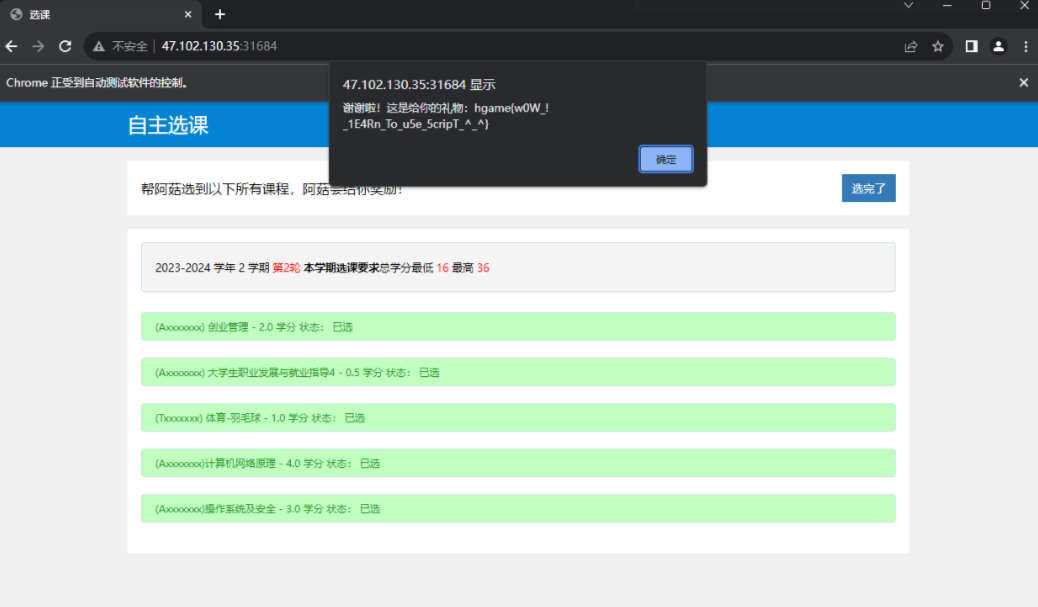Click the address bar URL 47.102.130.35:31684
Image resolution: width=1038 pixels, height=607 pixels.
pos(219,46)
